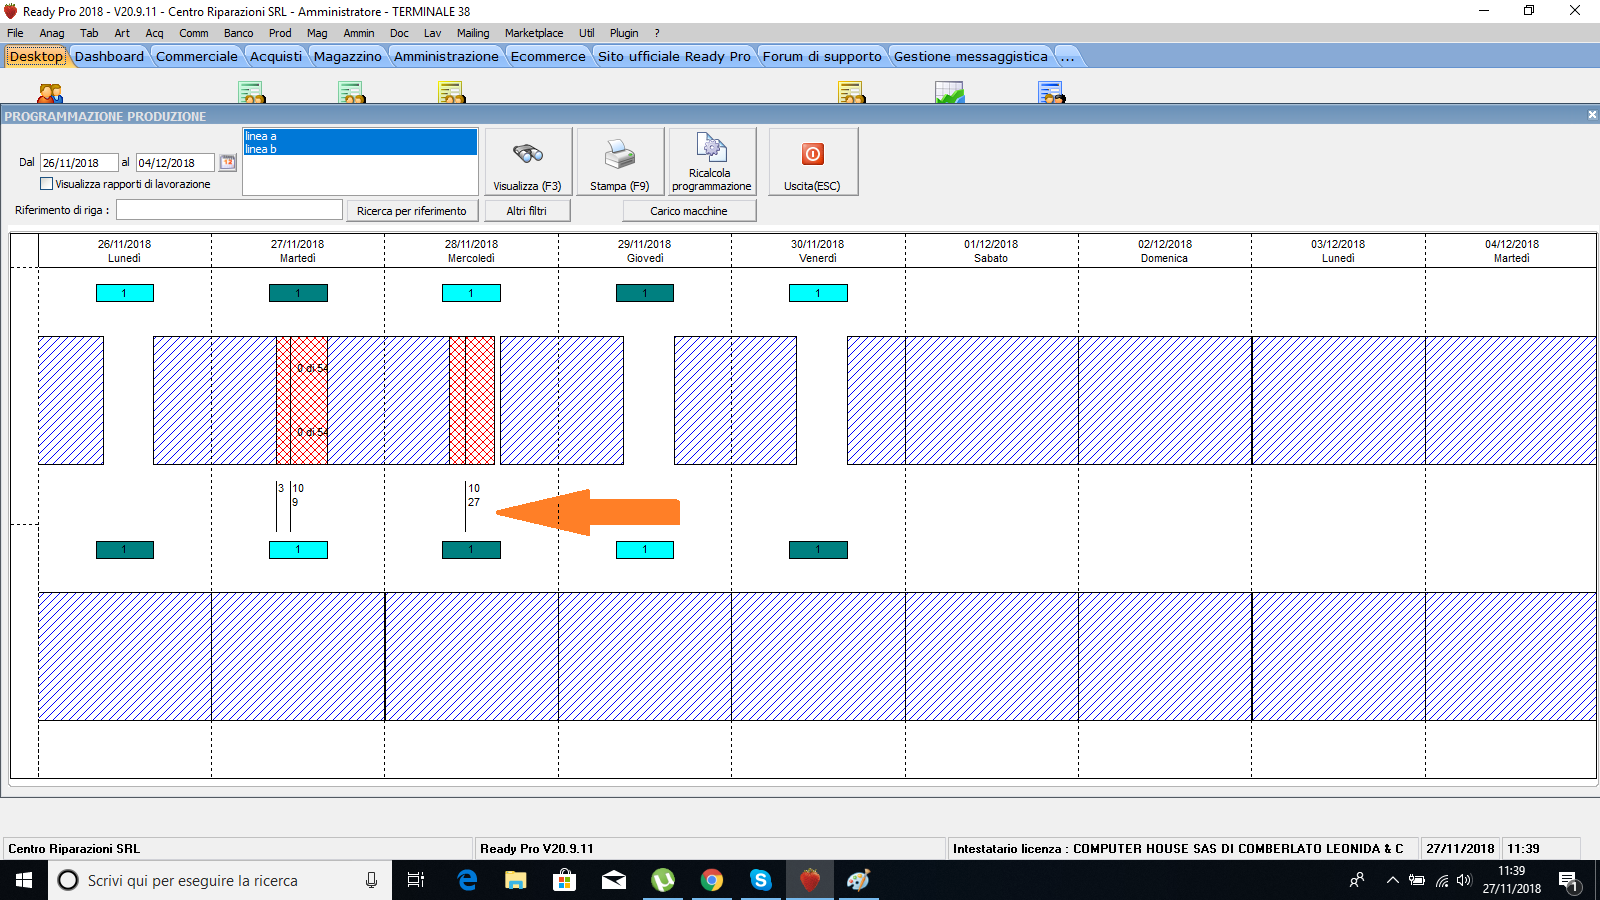Click the Visualizza (F3) binoculars button

pyautogui.click(x=528, y=161)
